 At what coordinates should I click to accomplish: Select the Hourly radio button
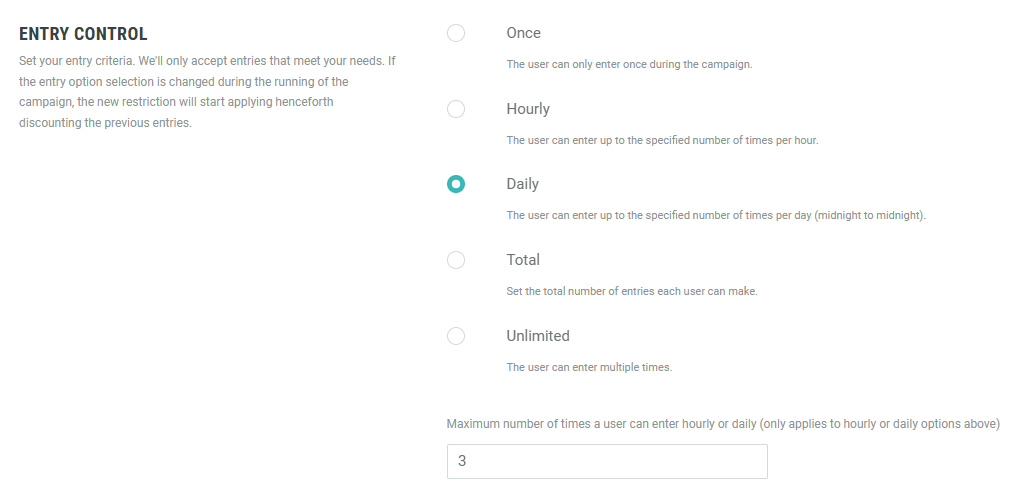point(456,109)
